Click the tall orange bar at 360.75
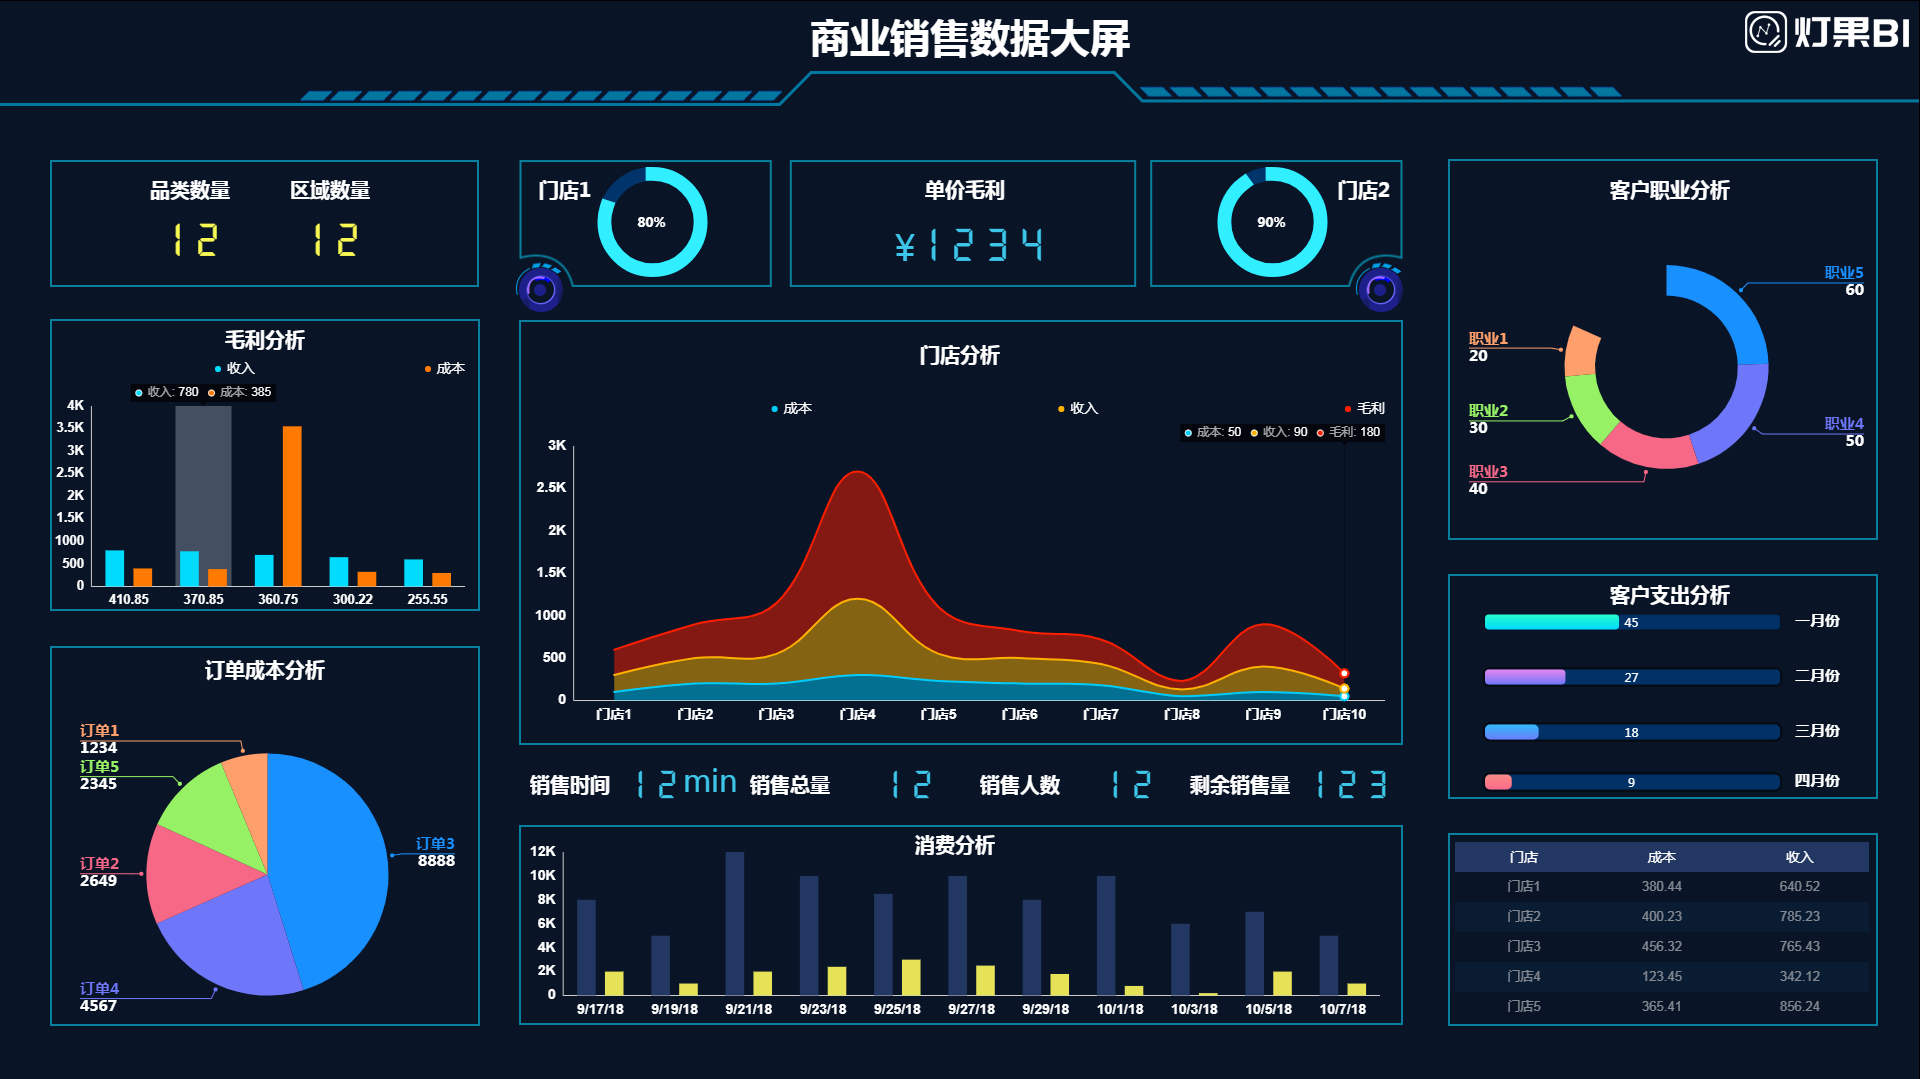This screenshot has height=1079, width=1920. coord(292,506)
